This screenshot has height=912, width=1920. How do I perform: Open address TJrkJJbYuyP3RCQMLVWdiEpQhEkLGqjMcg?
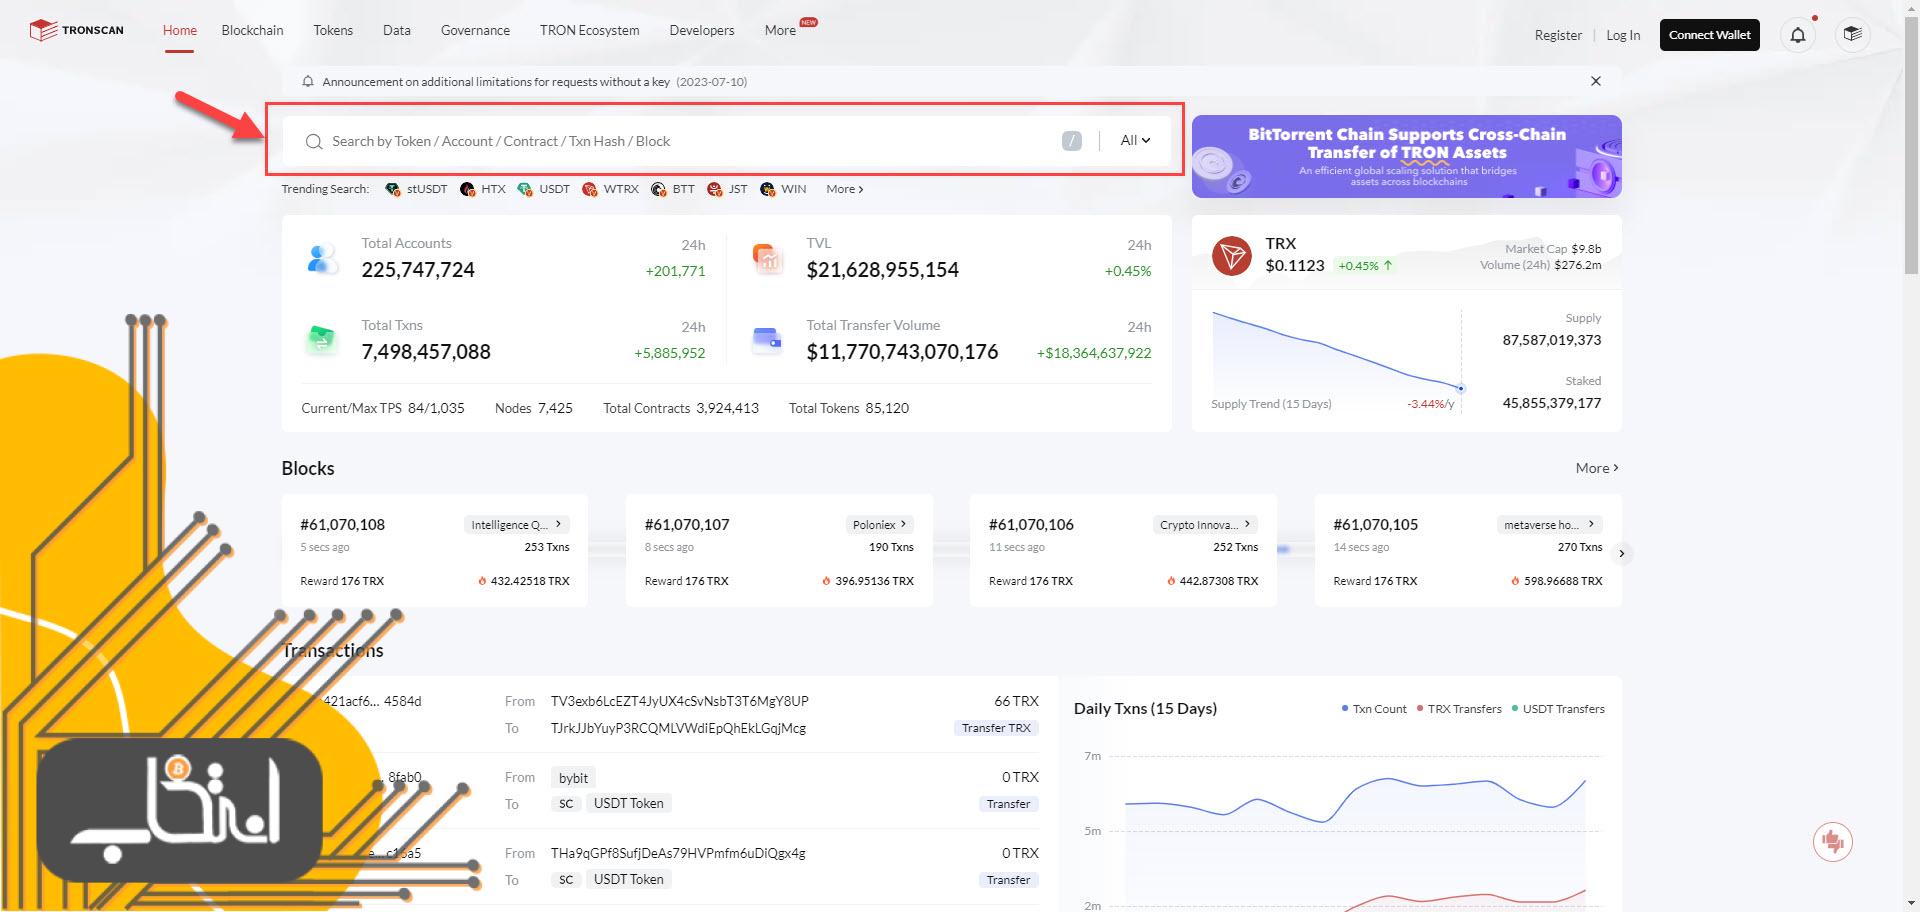point(678,728)
